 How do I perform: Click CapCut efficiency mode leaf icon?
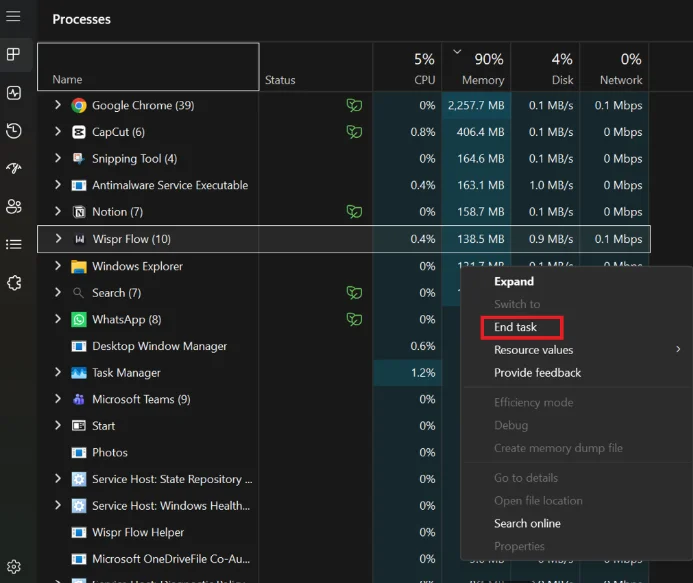pos(354,132)
